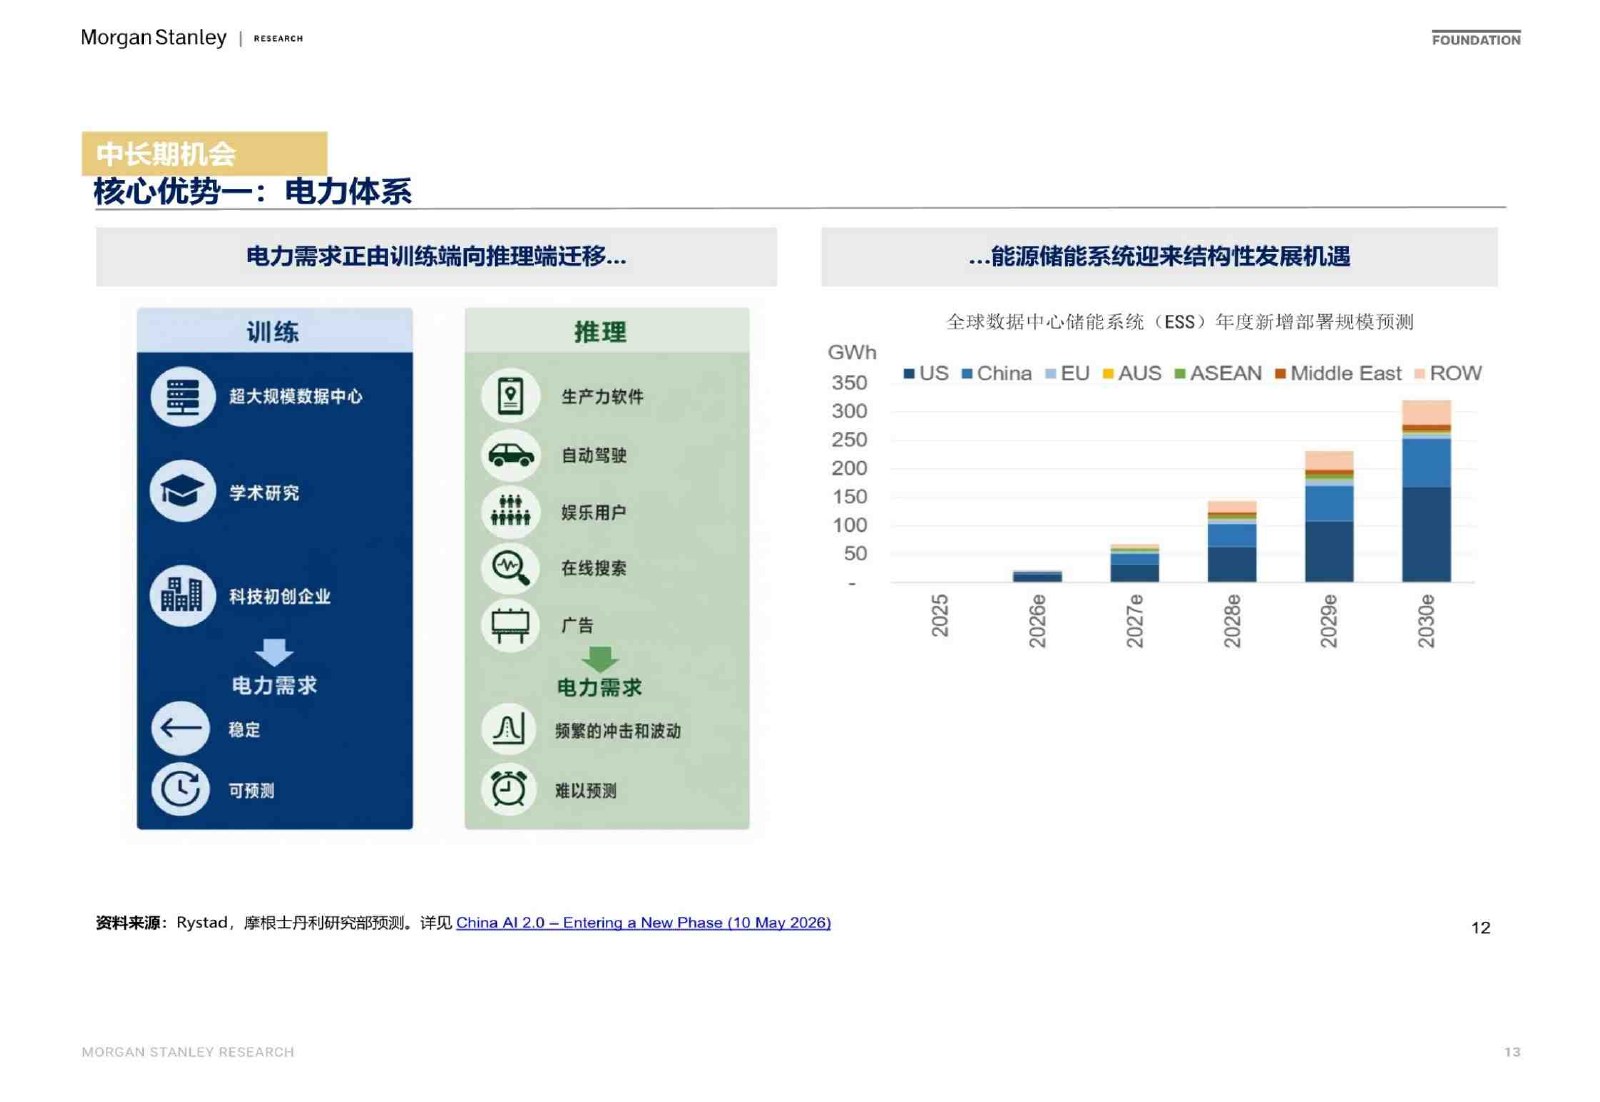Click the US legend color swatch
1600x1102 pixels.
(909, 374)
